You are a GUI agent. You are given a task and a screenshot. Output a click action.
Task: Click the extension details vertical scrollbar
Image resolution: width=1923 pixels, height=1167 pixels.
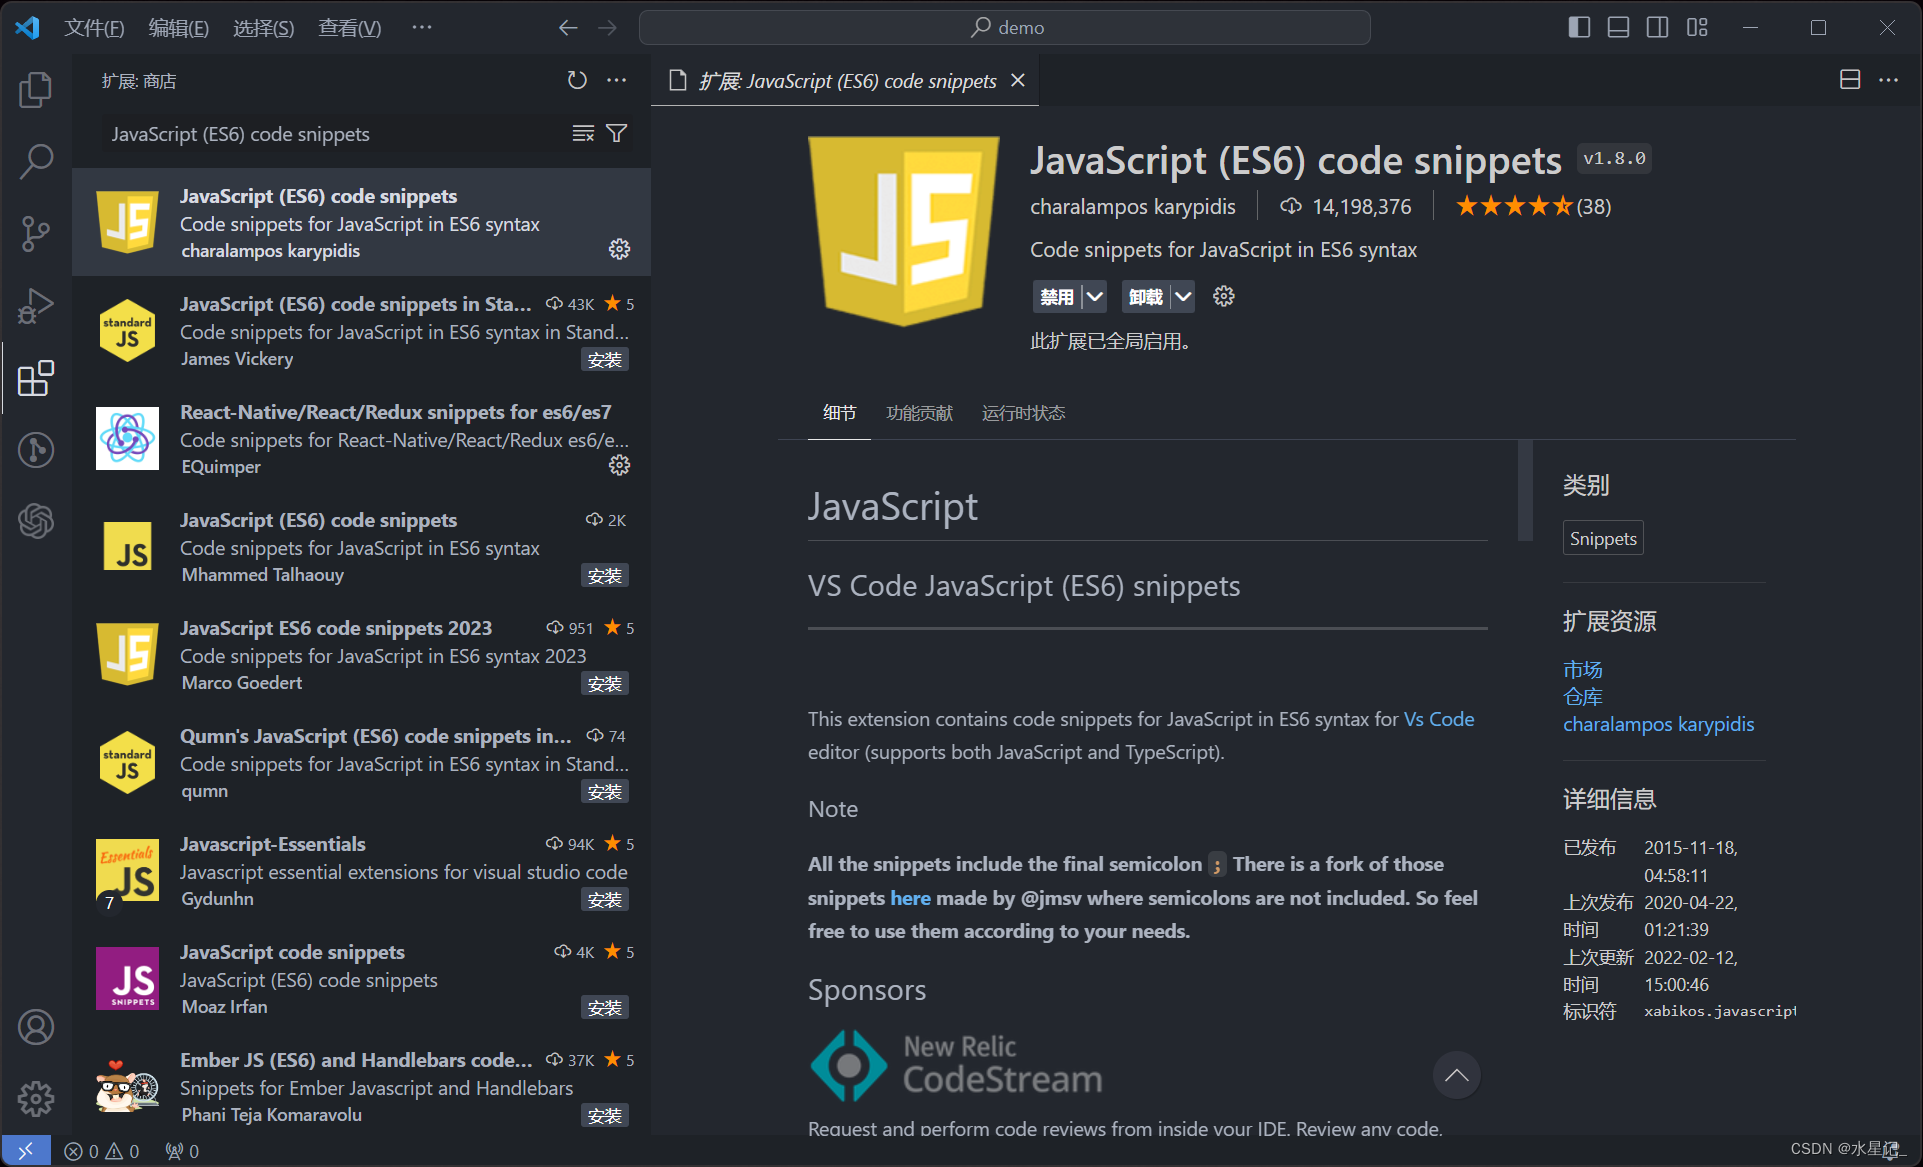pyautogui.click(x=1525, y=490)
